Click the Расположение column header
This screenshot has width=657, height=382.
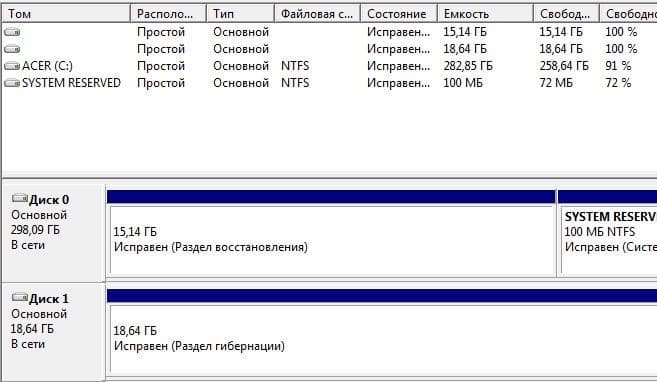tap(168, 14)
